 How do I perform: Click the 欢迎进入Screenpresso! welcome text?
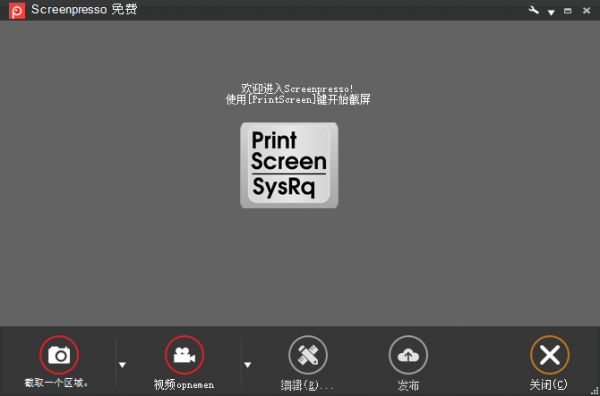point(298,89)
